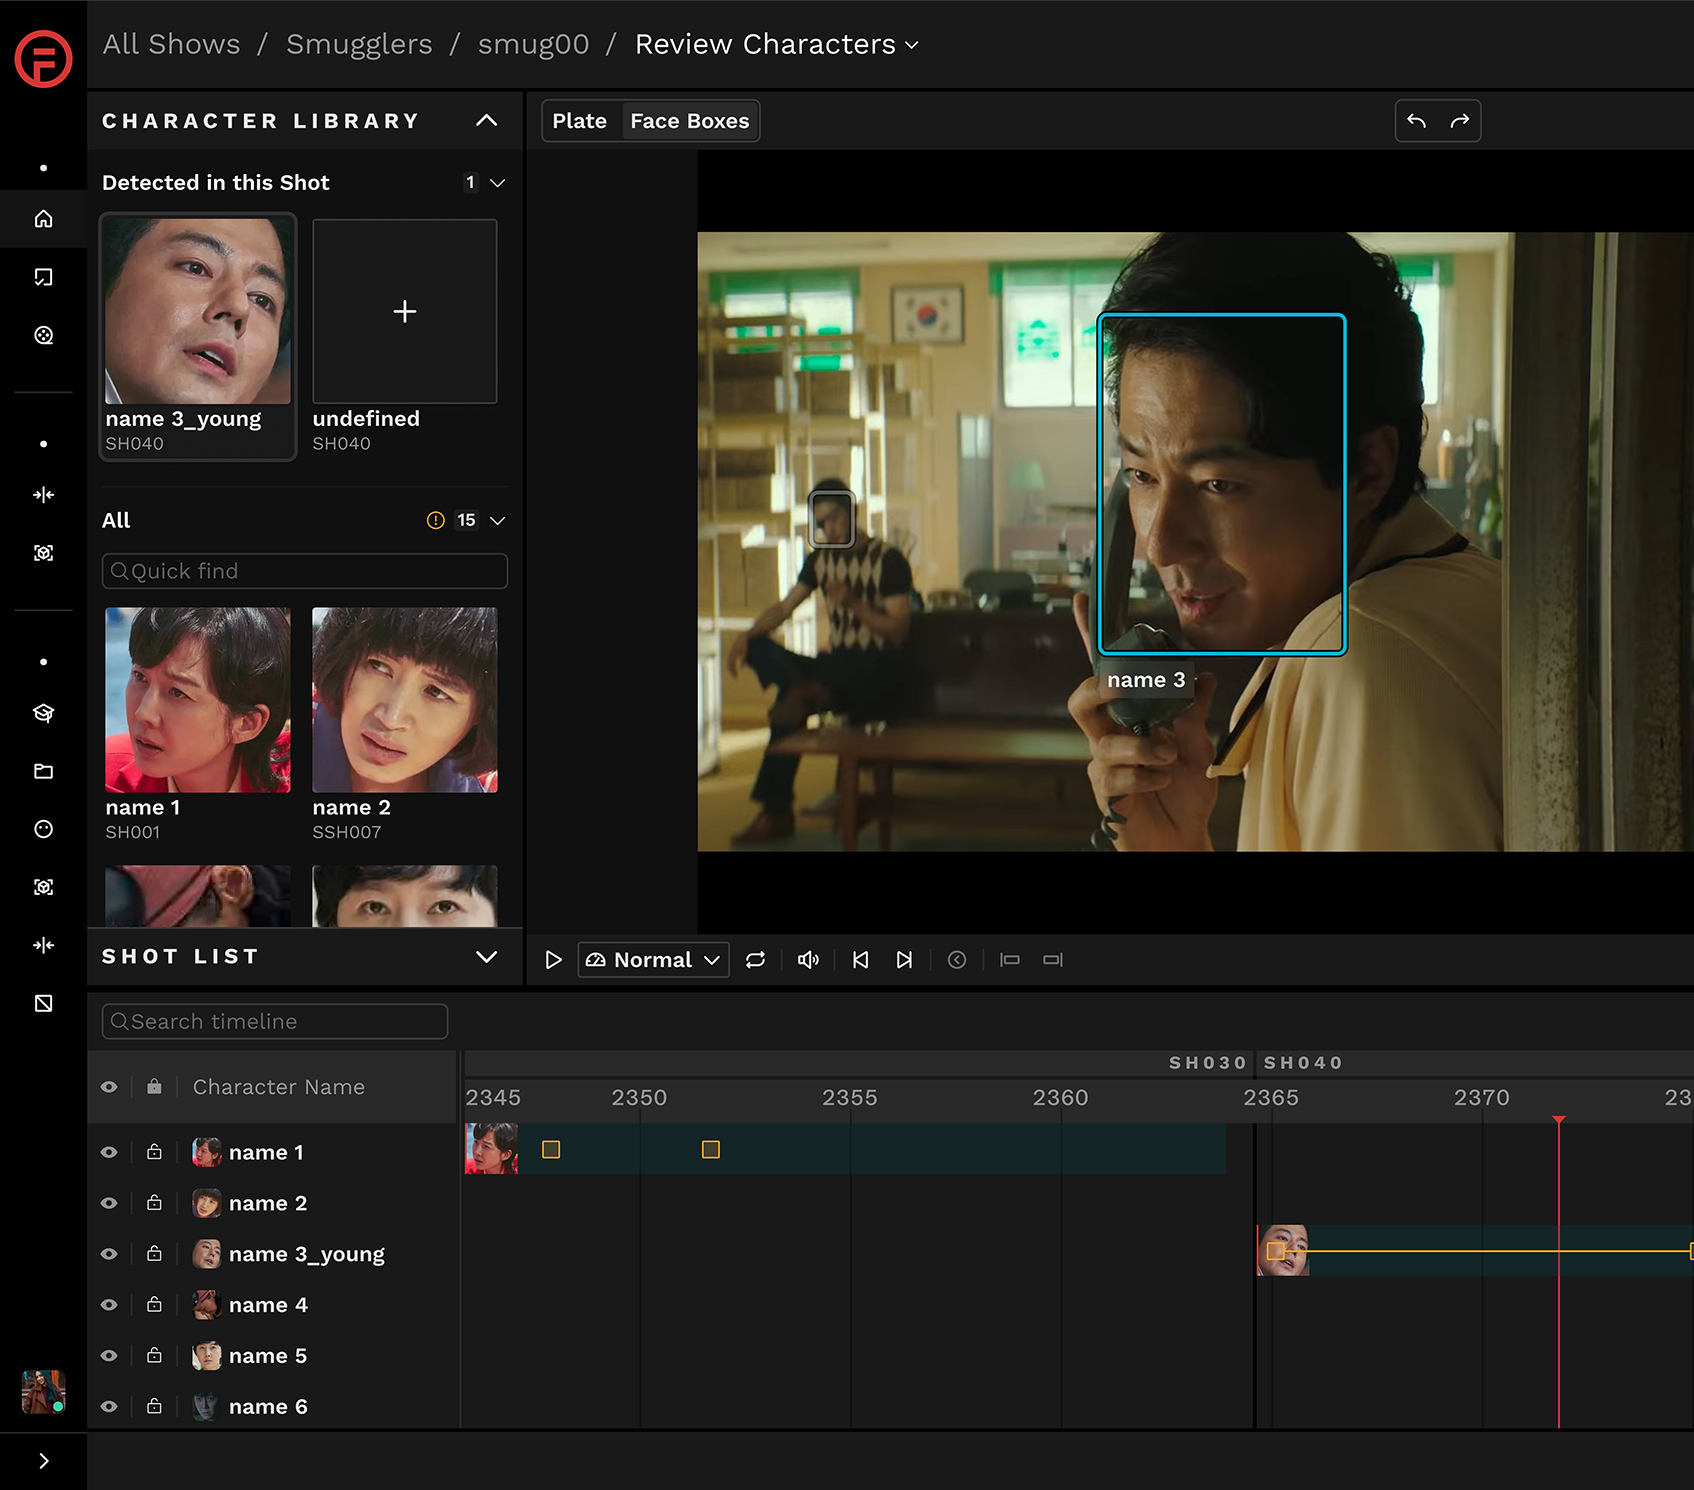The width and height of the screenshot is (1694, 1490).
Task: Click the folder icon in sidebar
Action: pos(43,770)
